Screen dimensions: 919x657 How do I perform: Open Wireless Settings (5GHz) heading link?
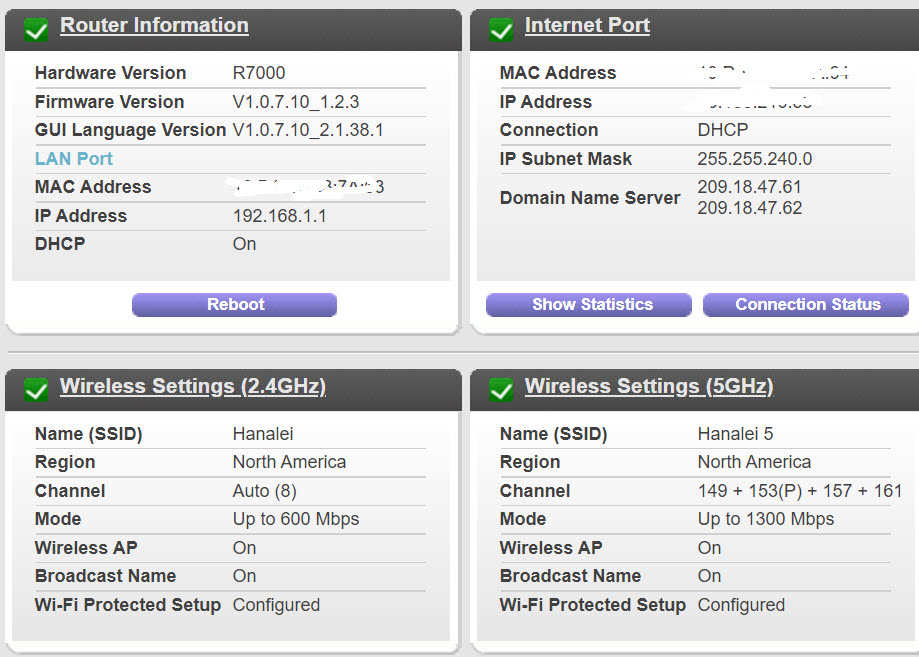pyautogui.click(x=648, y=387)
